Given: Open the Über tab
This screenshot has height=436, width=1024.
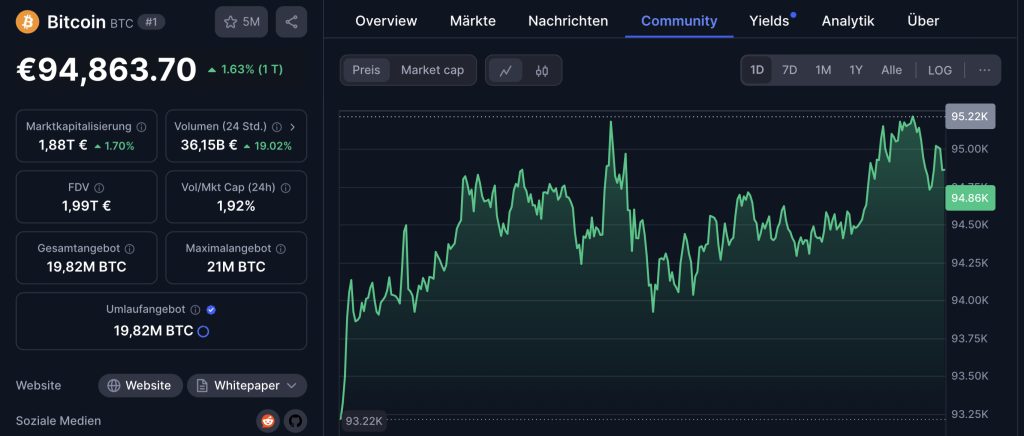Looking at the screenshot, I should tap(923, 21).
